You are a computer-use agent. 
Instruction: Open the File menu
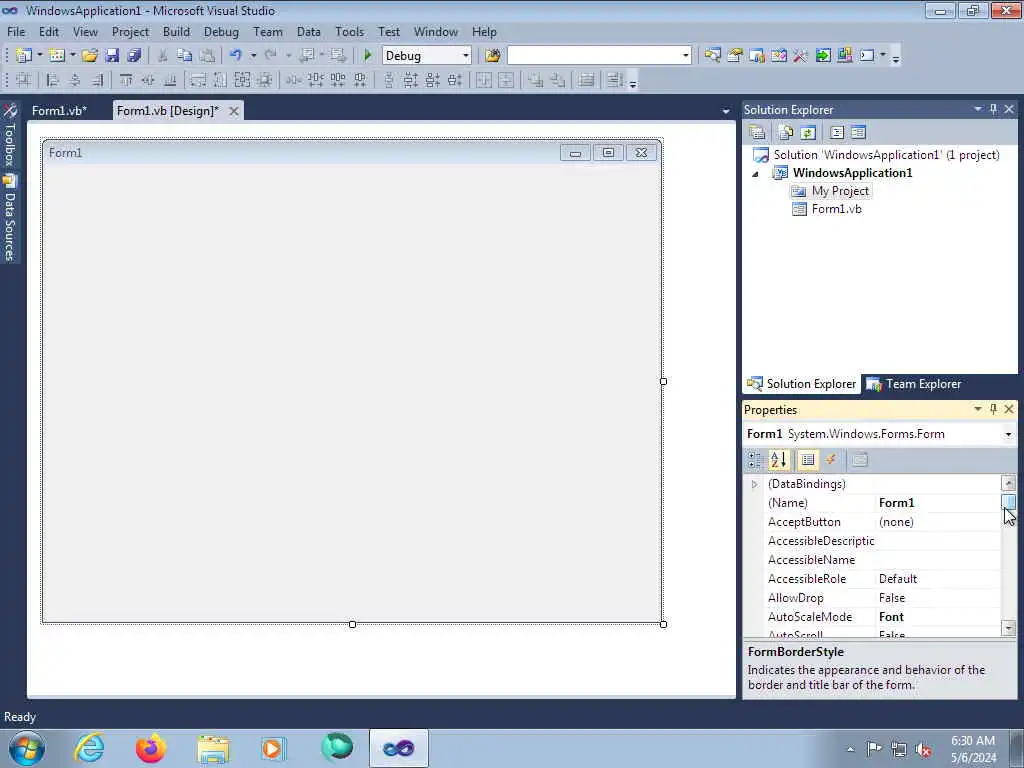[16, 31]
